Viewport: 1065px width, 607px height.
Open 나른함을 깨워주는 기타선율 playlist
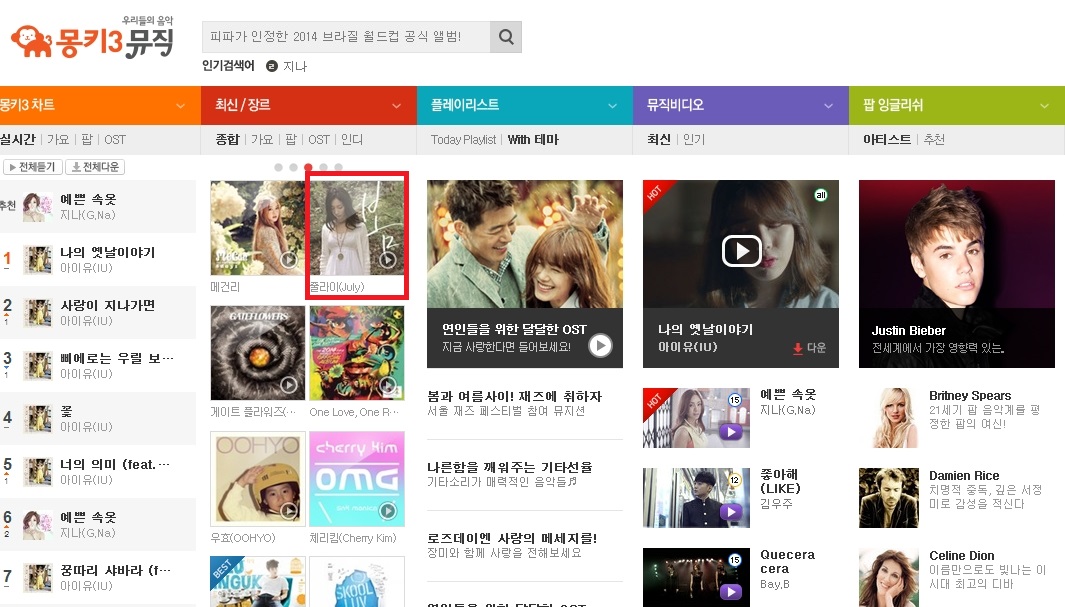click(509, 467)
